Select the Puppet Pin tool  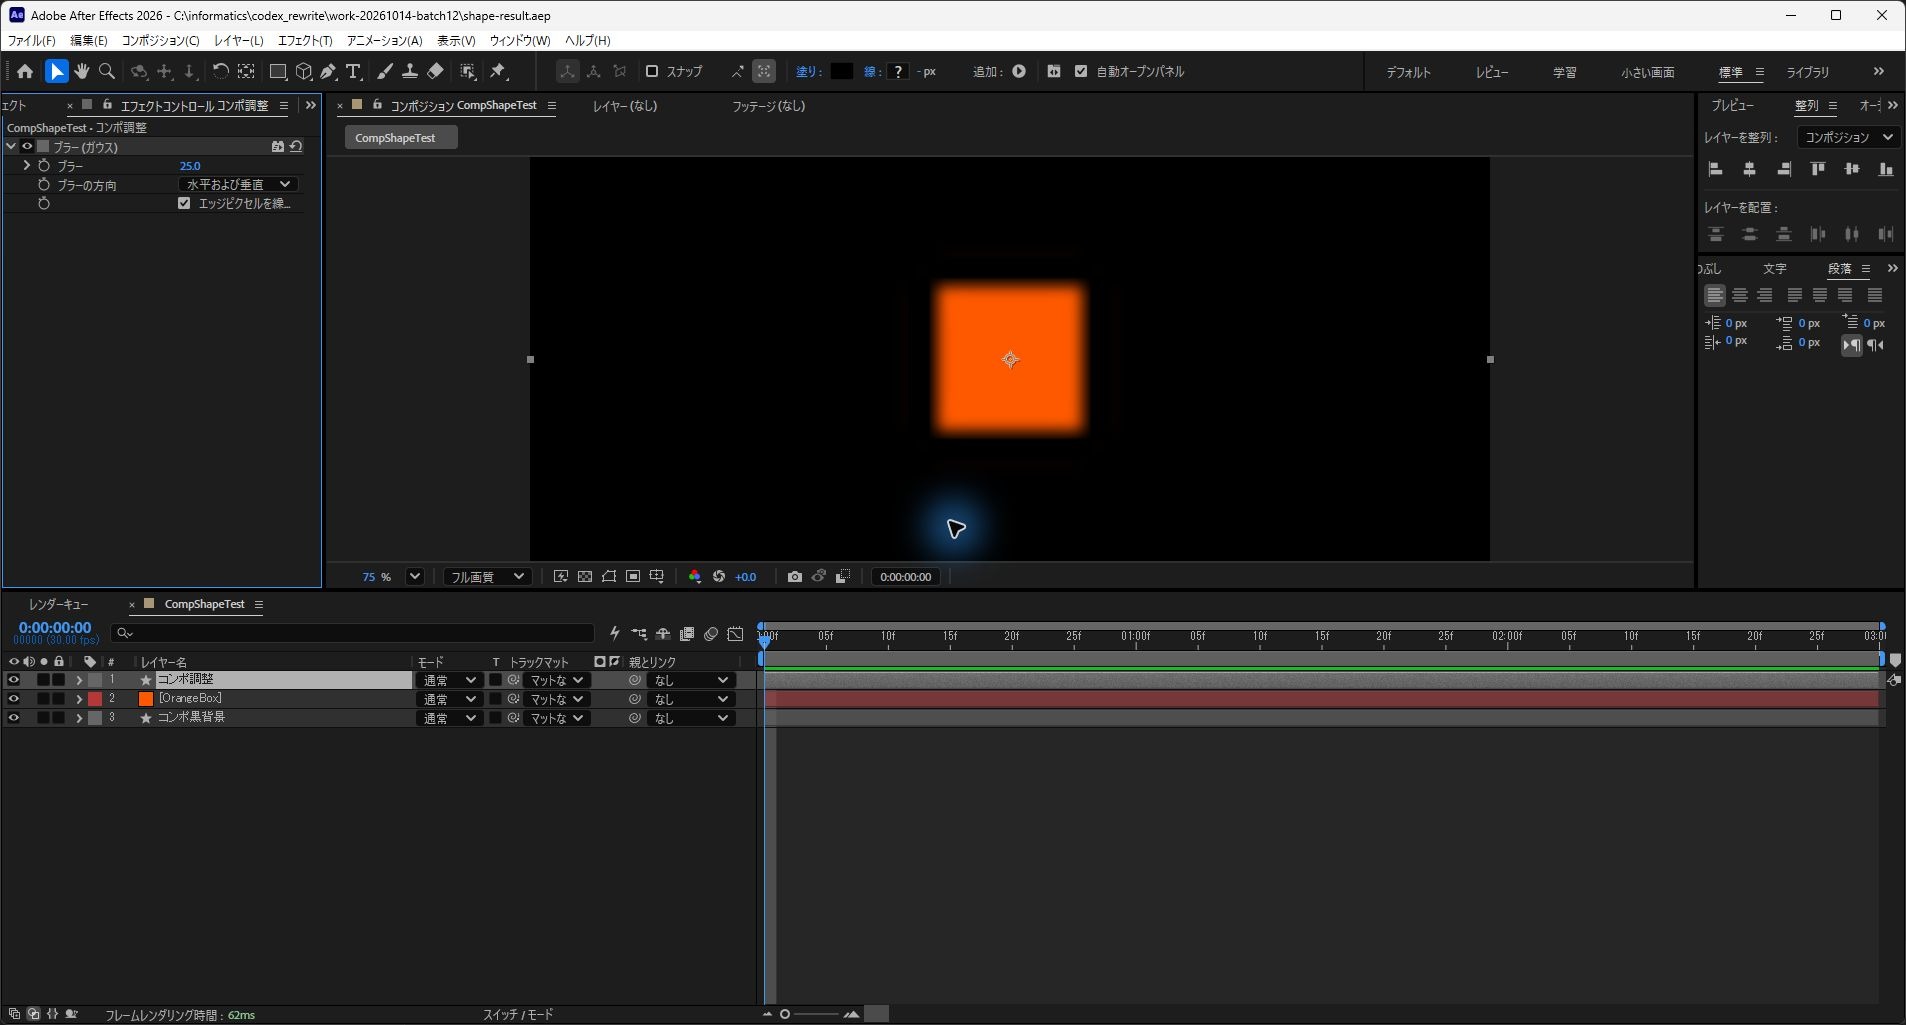[x=498, y=71]
